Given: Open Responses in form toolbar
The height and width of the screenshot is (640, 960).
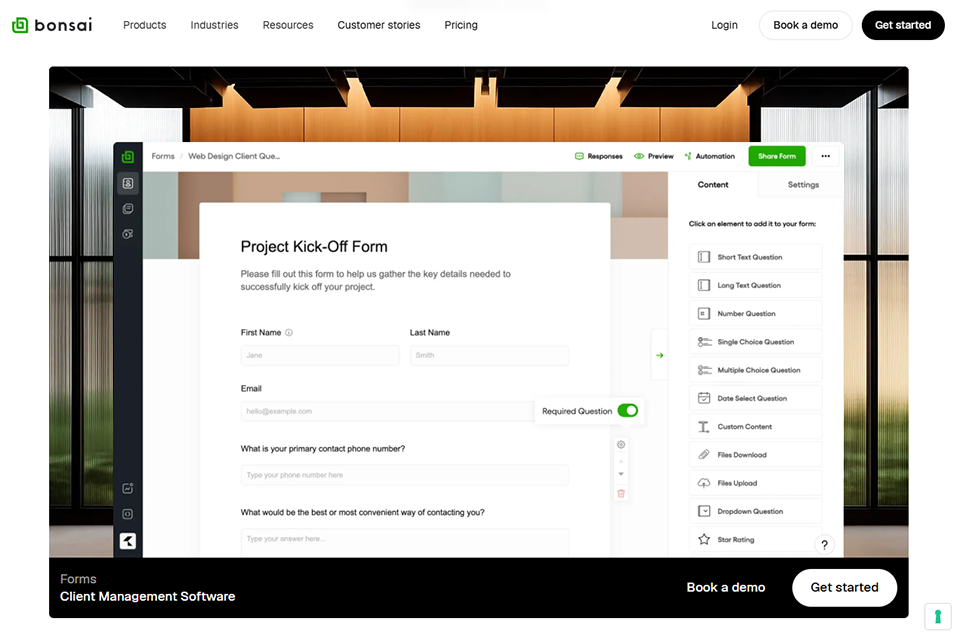Looking at the screenshot, I should (x=598, y=156).
